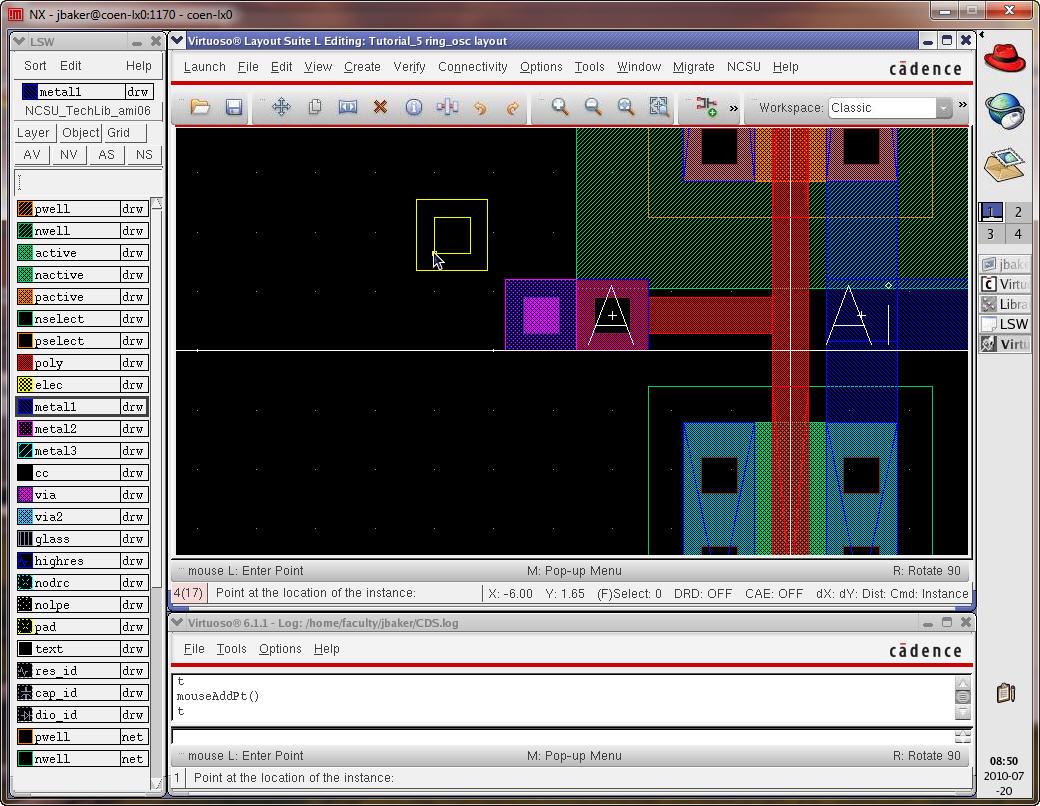Click the Create Instance toolbar icon
This screenshot has width=1040, height=806.
707,107
